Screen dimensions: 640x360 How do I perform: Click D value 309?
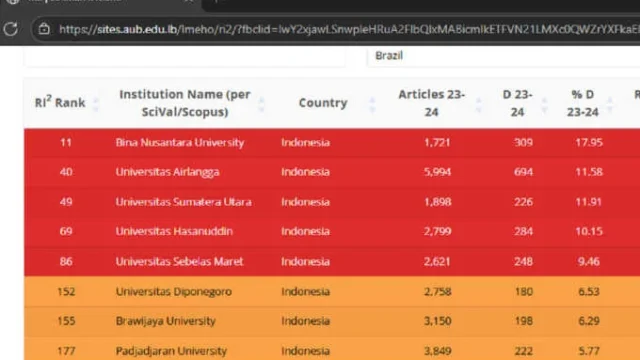[x=523, y=142]
